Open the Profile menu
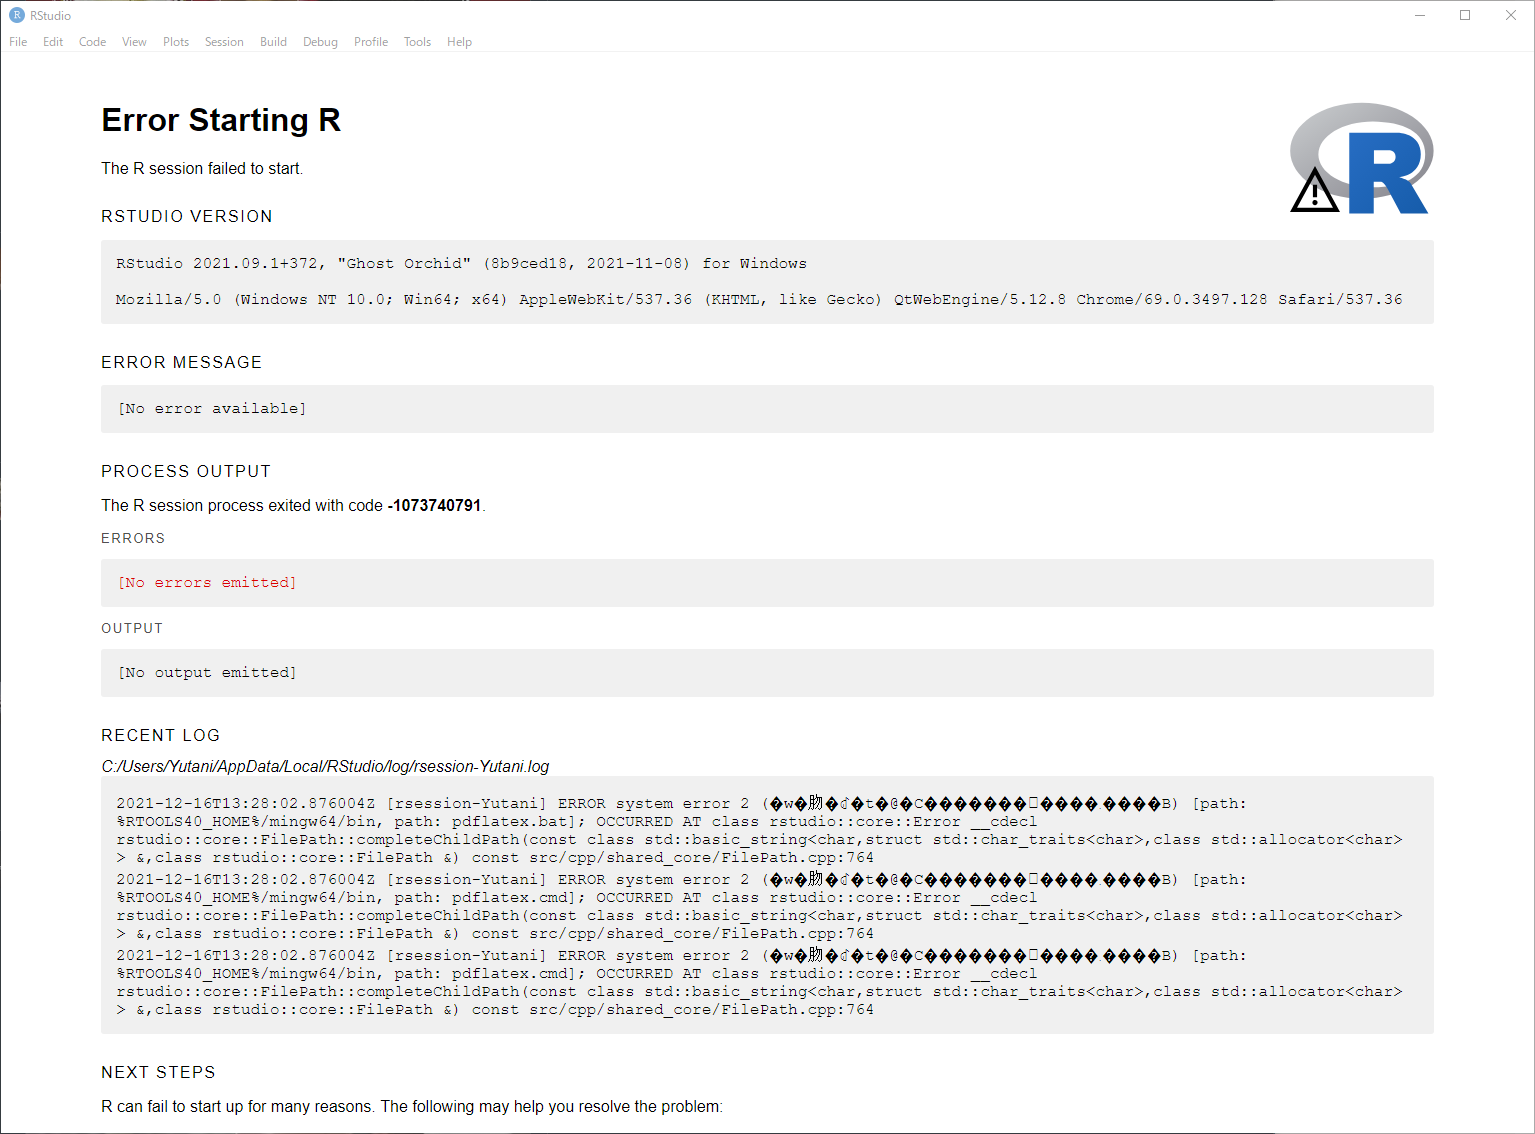The width and height of the screenshot is (1535, 1134). tap(370, 42)
